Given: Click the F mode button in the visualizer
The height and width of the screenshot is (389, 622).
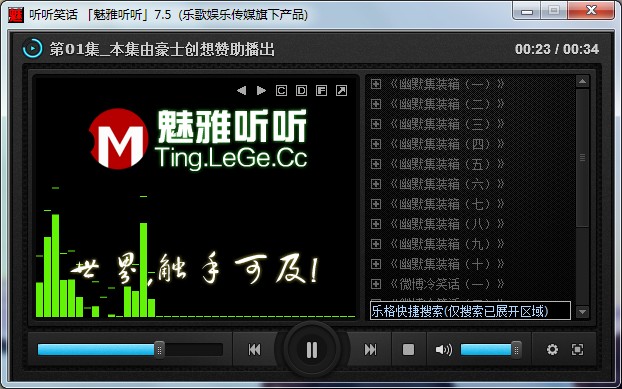Looking at the screenshot, I should coord(321,91).
